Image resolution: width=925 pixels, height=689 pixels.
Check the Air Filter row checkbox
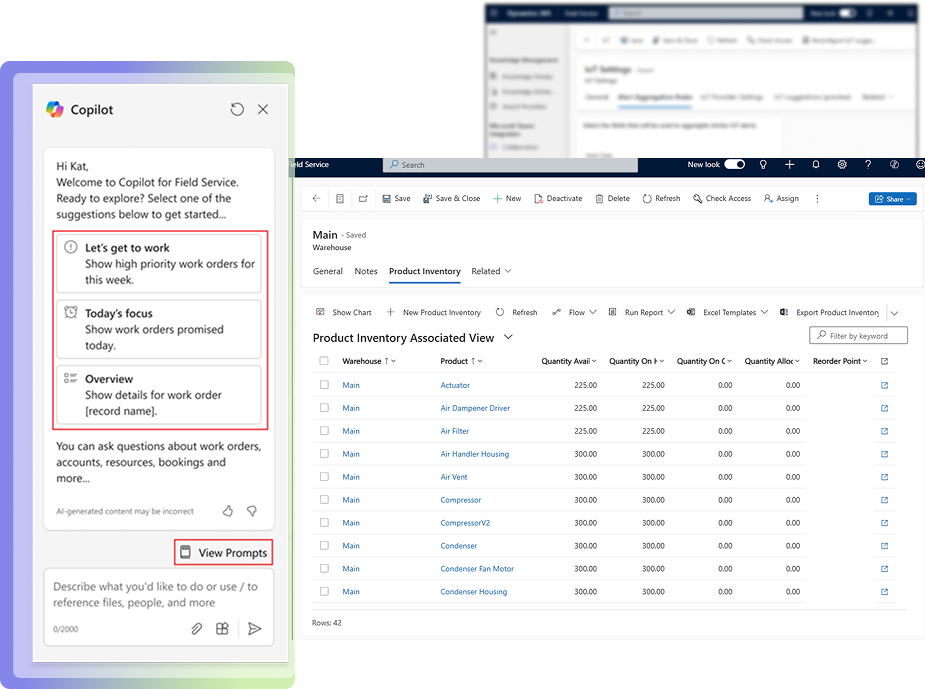pyautogui.click(x=324, y=431)
